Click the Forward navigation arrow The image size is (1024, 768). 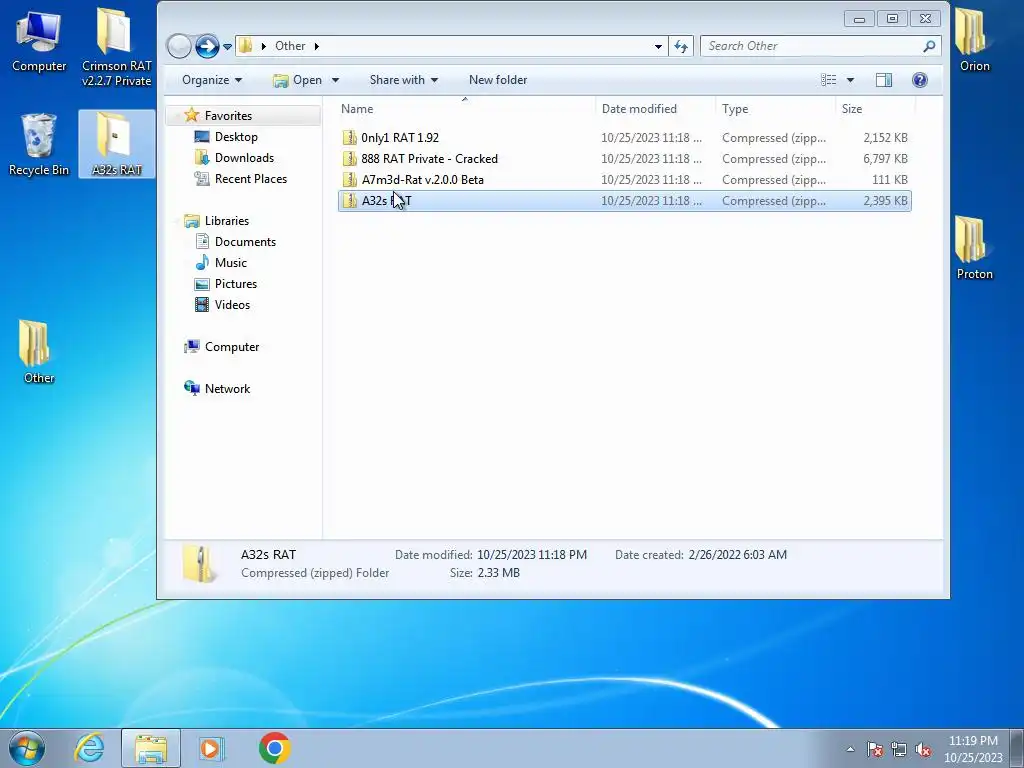(207, 46)
